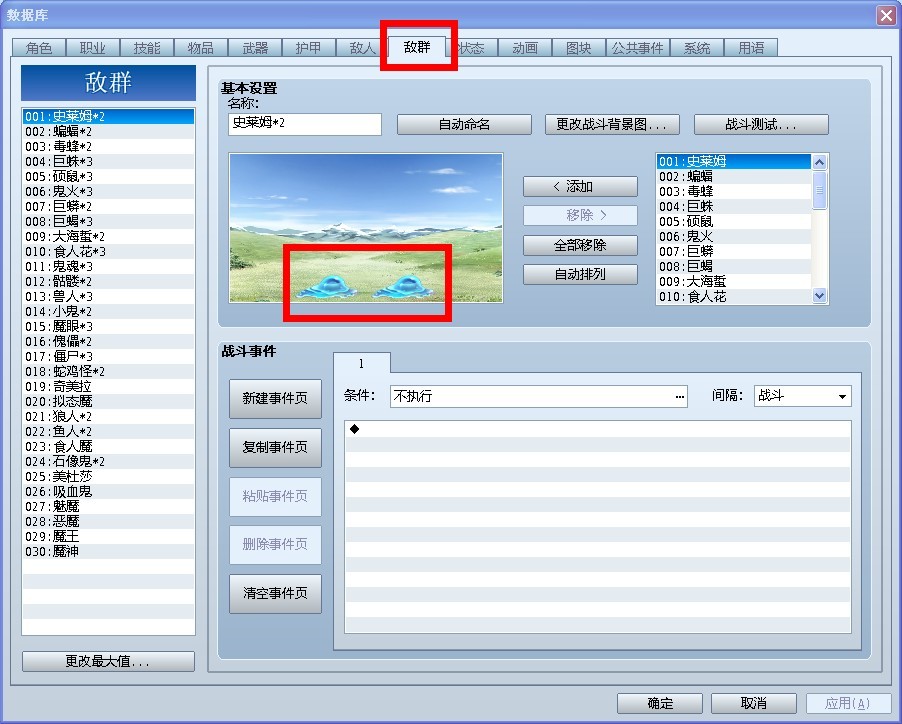This screenshot has width=902, height=724.
Task: Select troop 019:奇美拉
Action: tap(108, 386)
